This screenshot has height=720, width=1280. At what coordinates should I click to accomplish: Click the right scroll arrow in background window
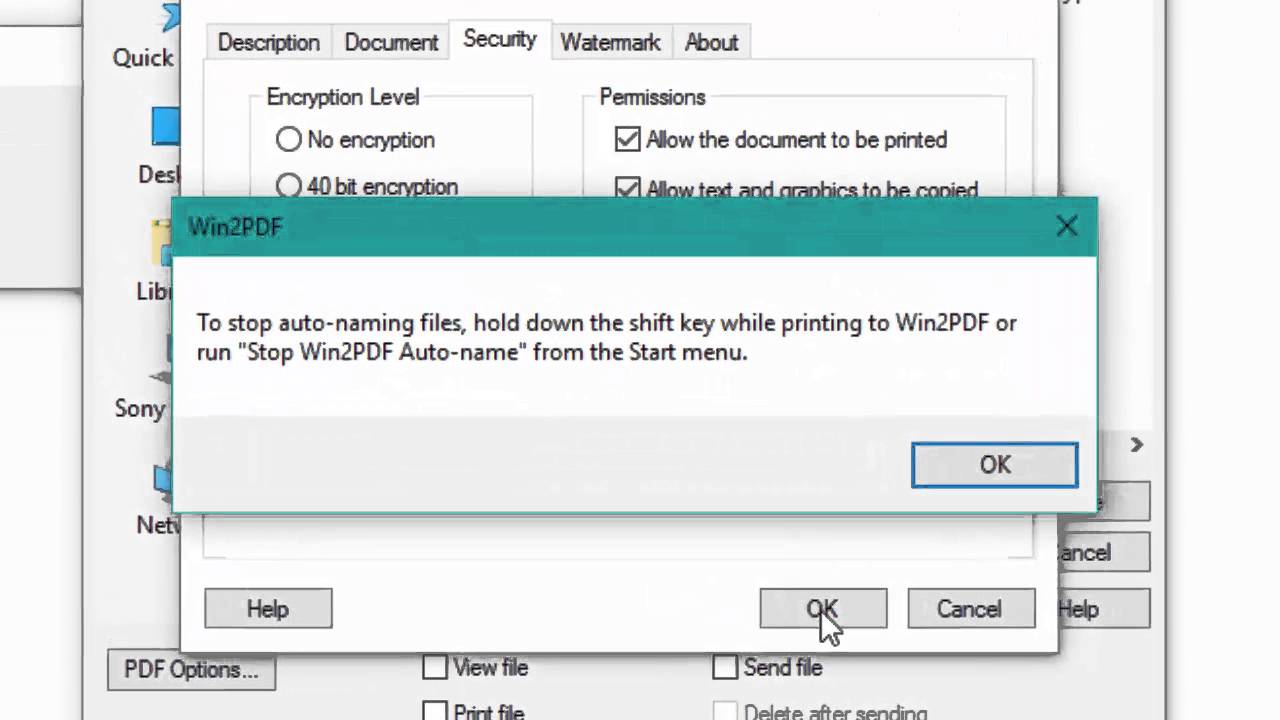1136,445
